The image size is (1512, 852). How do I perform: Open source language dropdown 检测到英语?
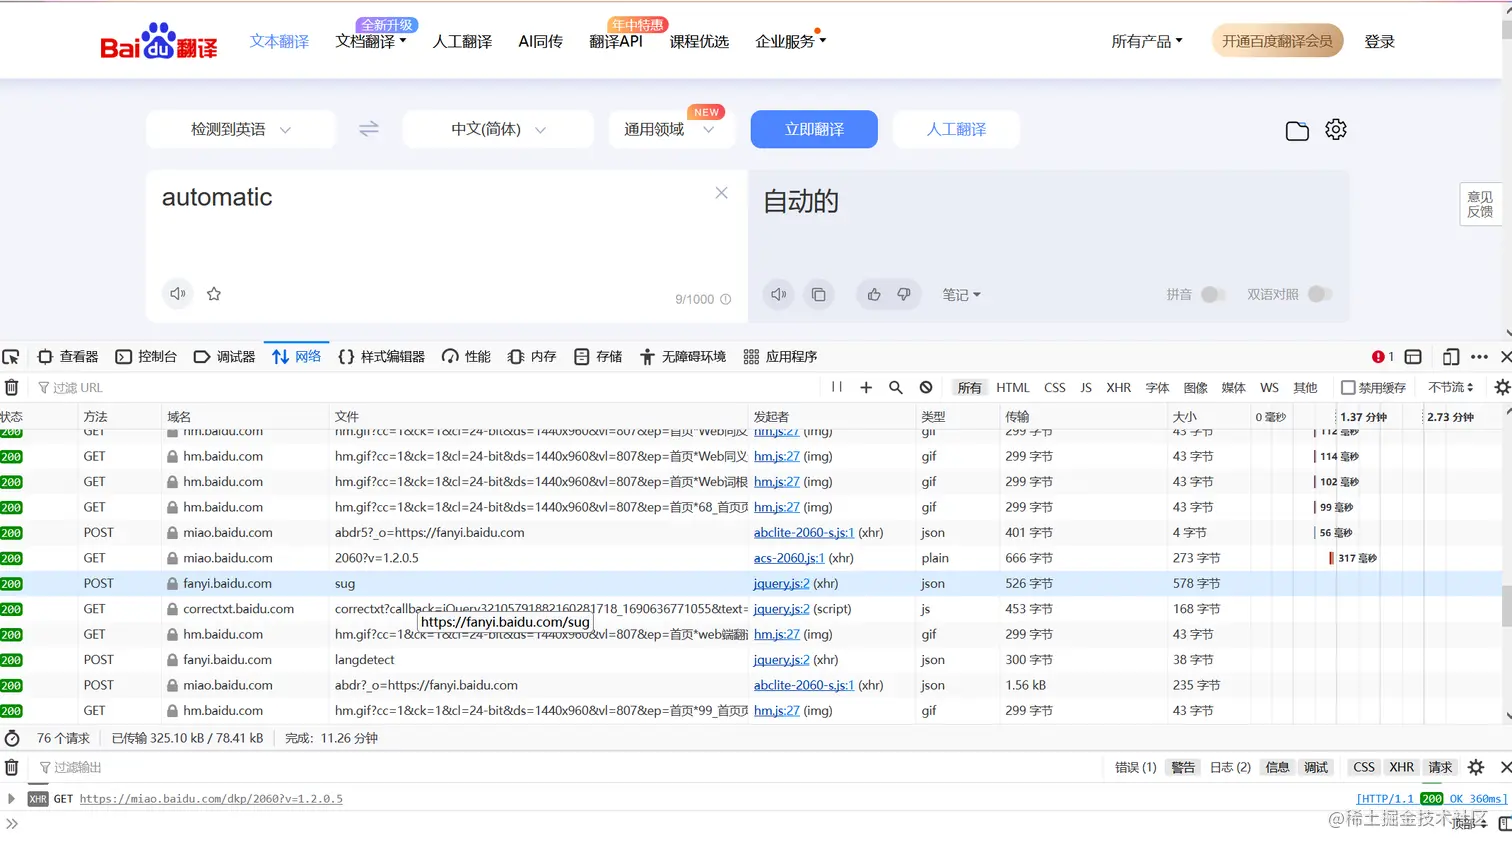click(x=241, y=129)
